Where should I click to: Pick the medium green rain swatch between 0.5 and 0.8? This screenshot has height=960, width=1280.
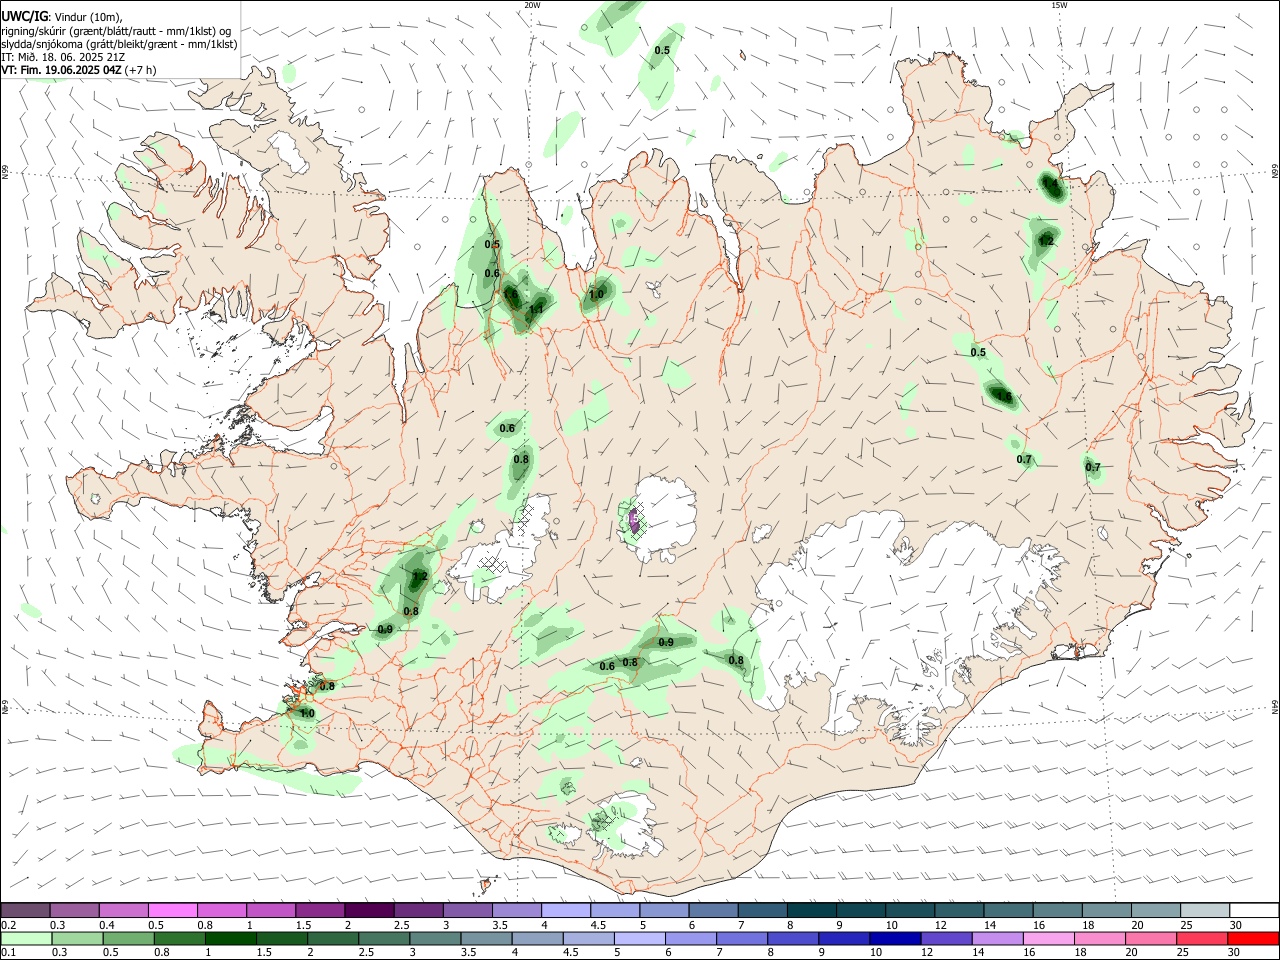pyautogui.click(x=129, y=939)
